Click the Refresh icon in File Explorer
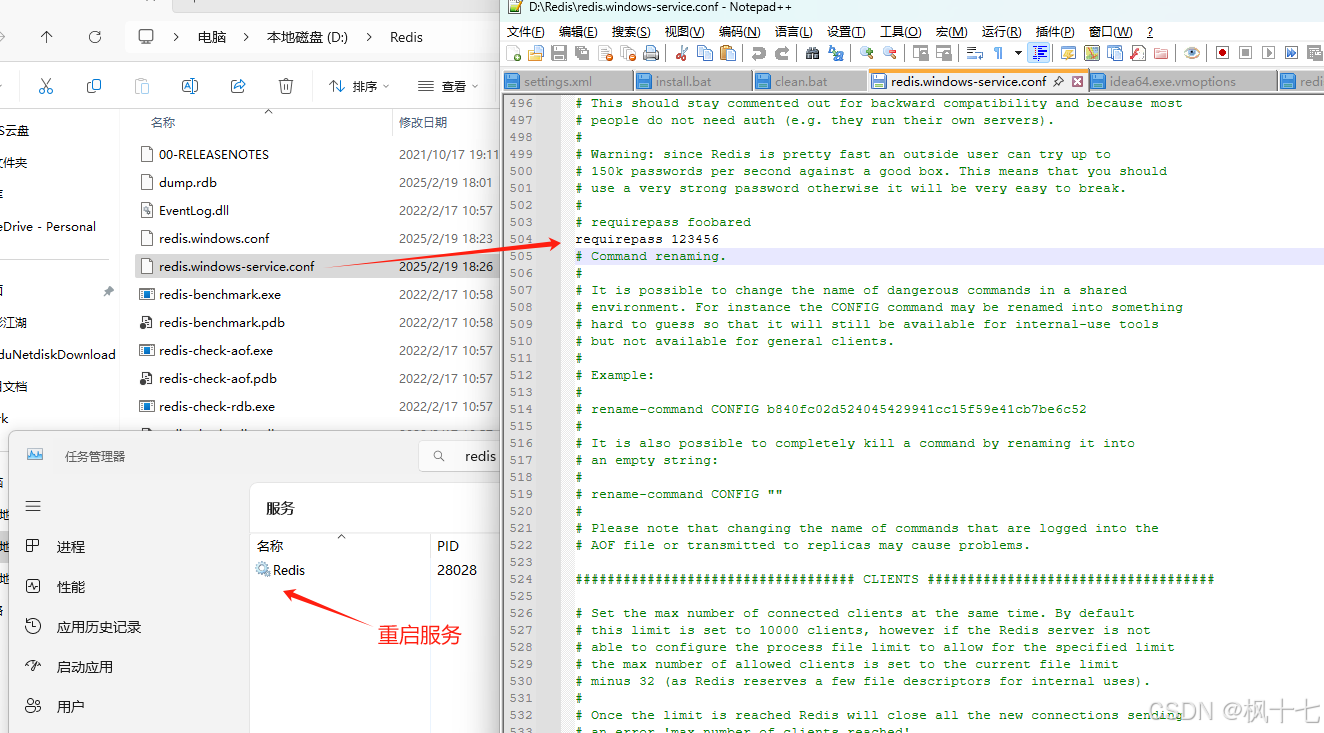The width and height of the screenshot is (1324, 733). coord(95,37)
